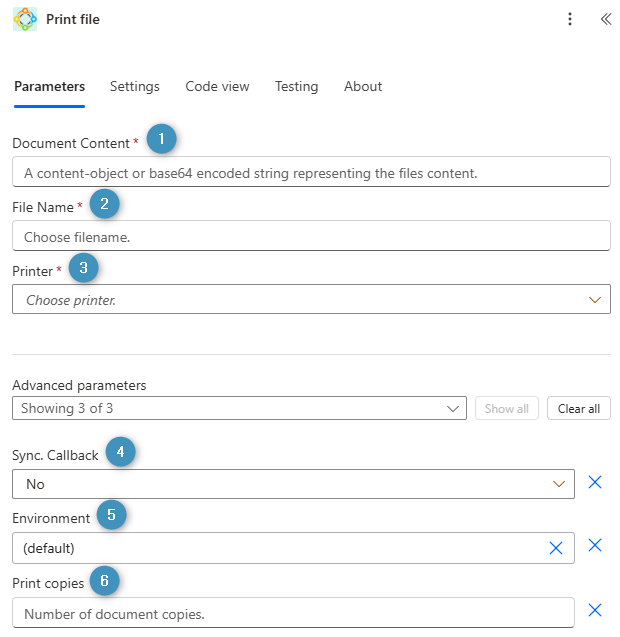Viewport: 620px width, 637px height.
Task: Focus the Print copies number field
Action: [293, 613]
